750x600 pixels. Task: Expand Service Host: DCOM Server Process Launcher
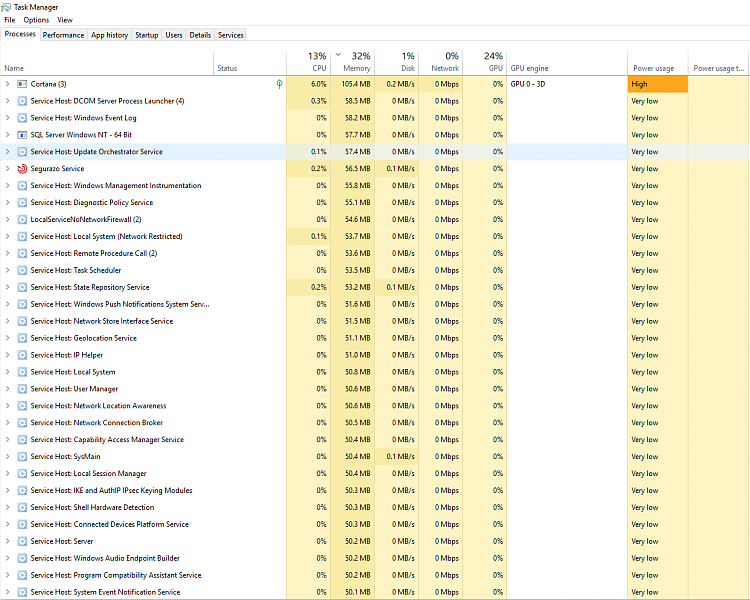pyautogui.click(x=7, y=101)
